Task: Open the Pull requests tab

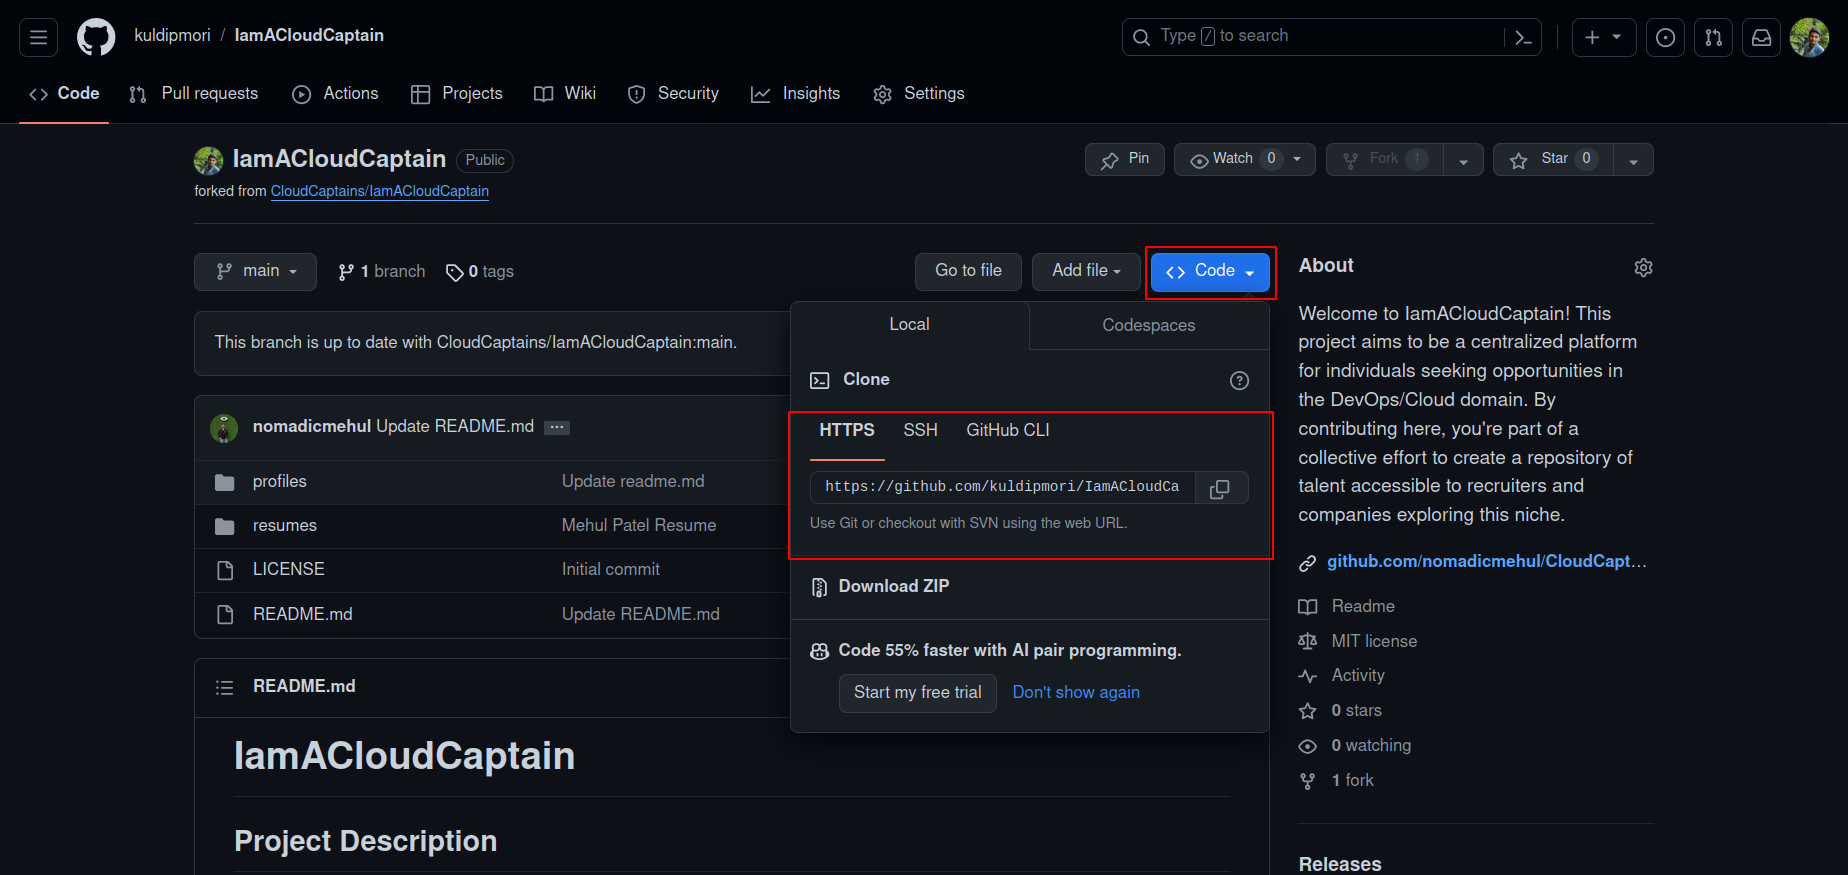Action: tap(194, 94)
